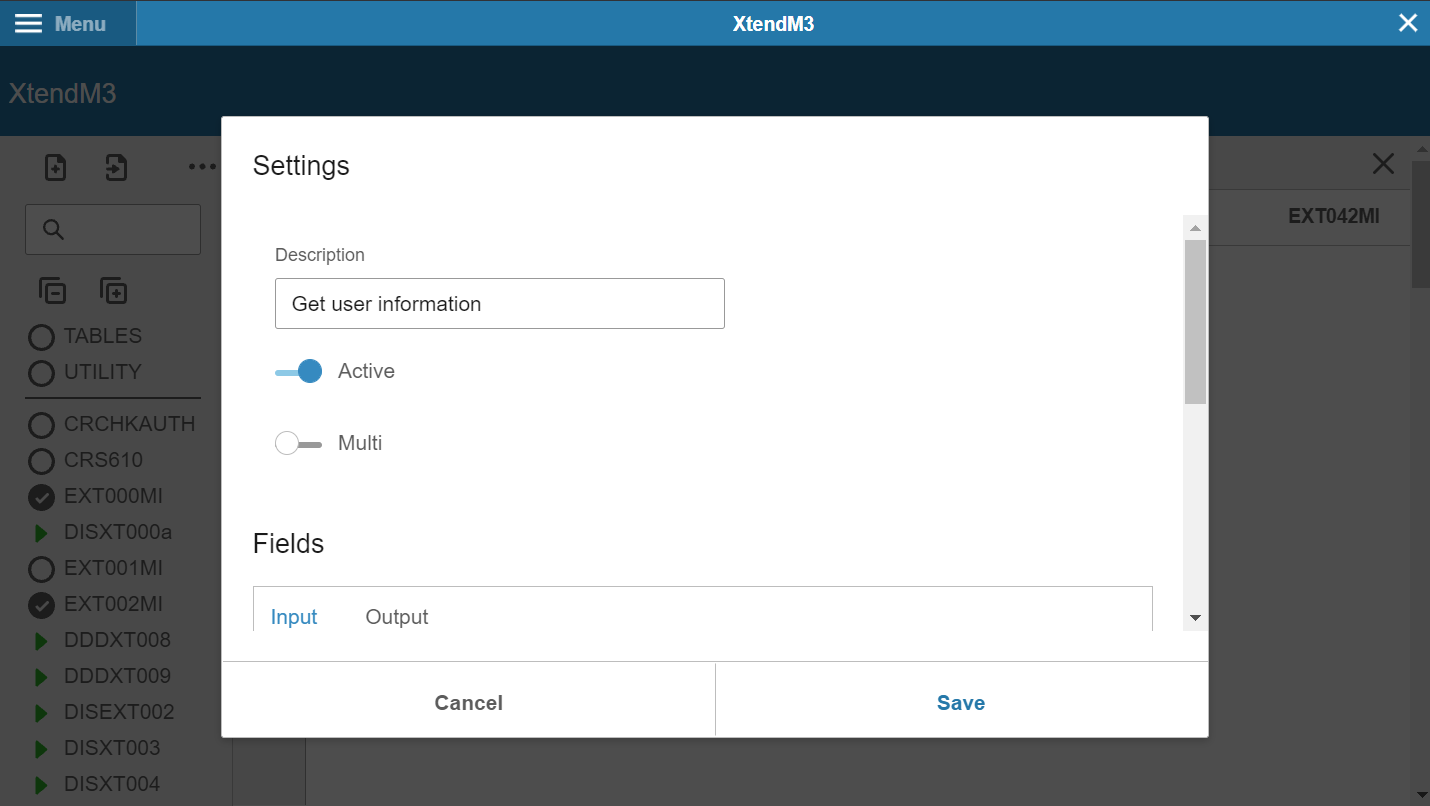This screenshot has width=1430, height=806.
Task: Expand the DISXT000a tree node
Action: [41, 533]
